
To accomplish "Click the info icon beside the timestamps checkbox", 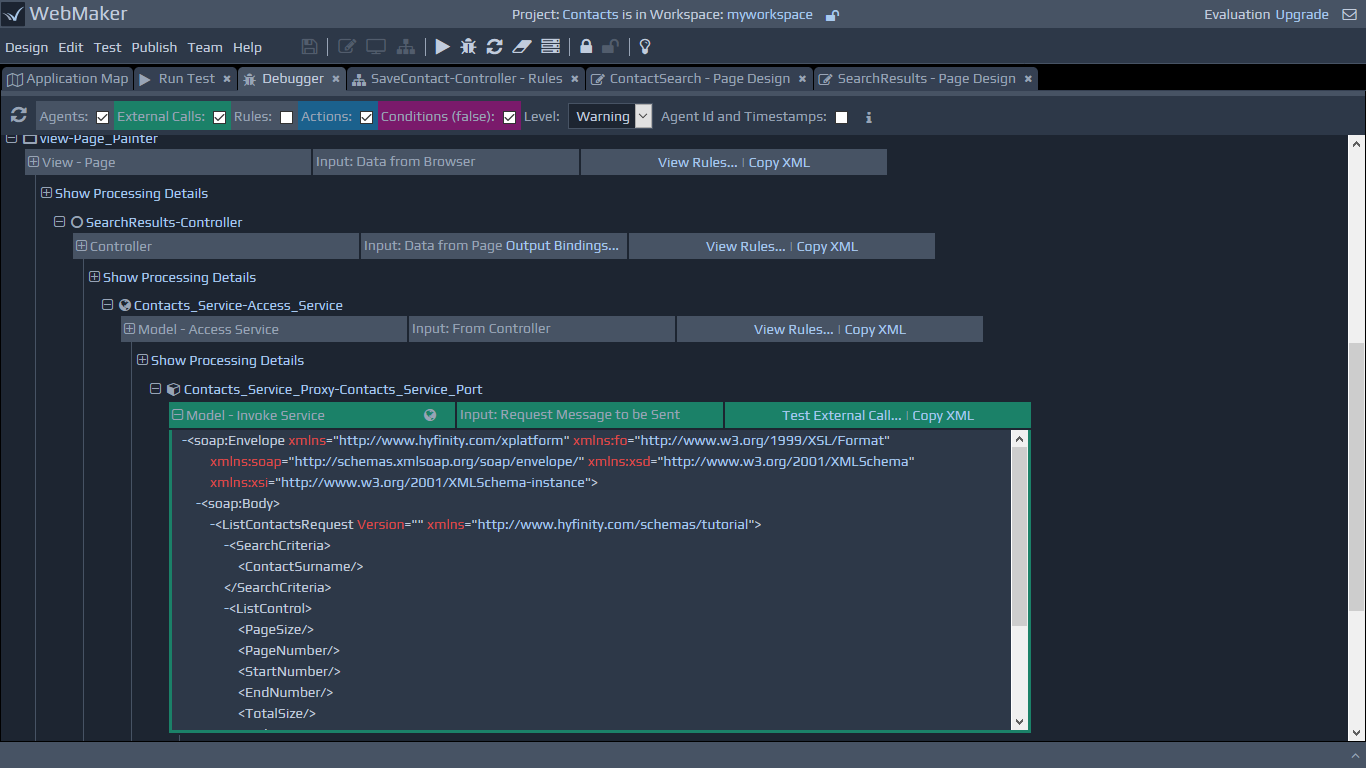I will (868, 117).
